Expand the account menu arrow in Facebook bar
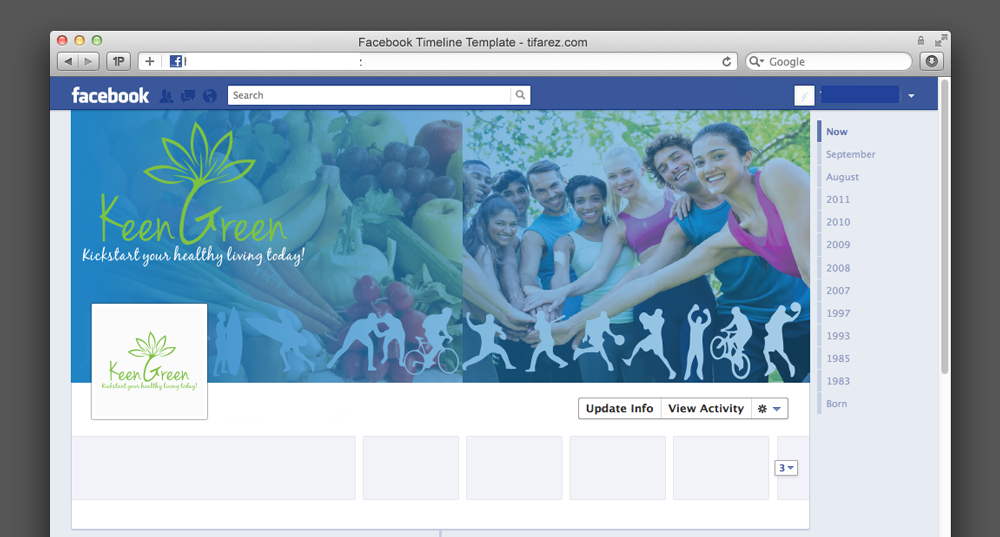Screen dimensions: 1000x537 tap(911, 96)
